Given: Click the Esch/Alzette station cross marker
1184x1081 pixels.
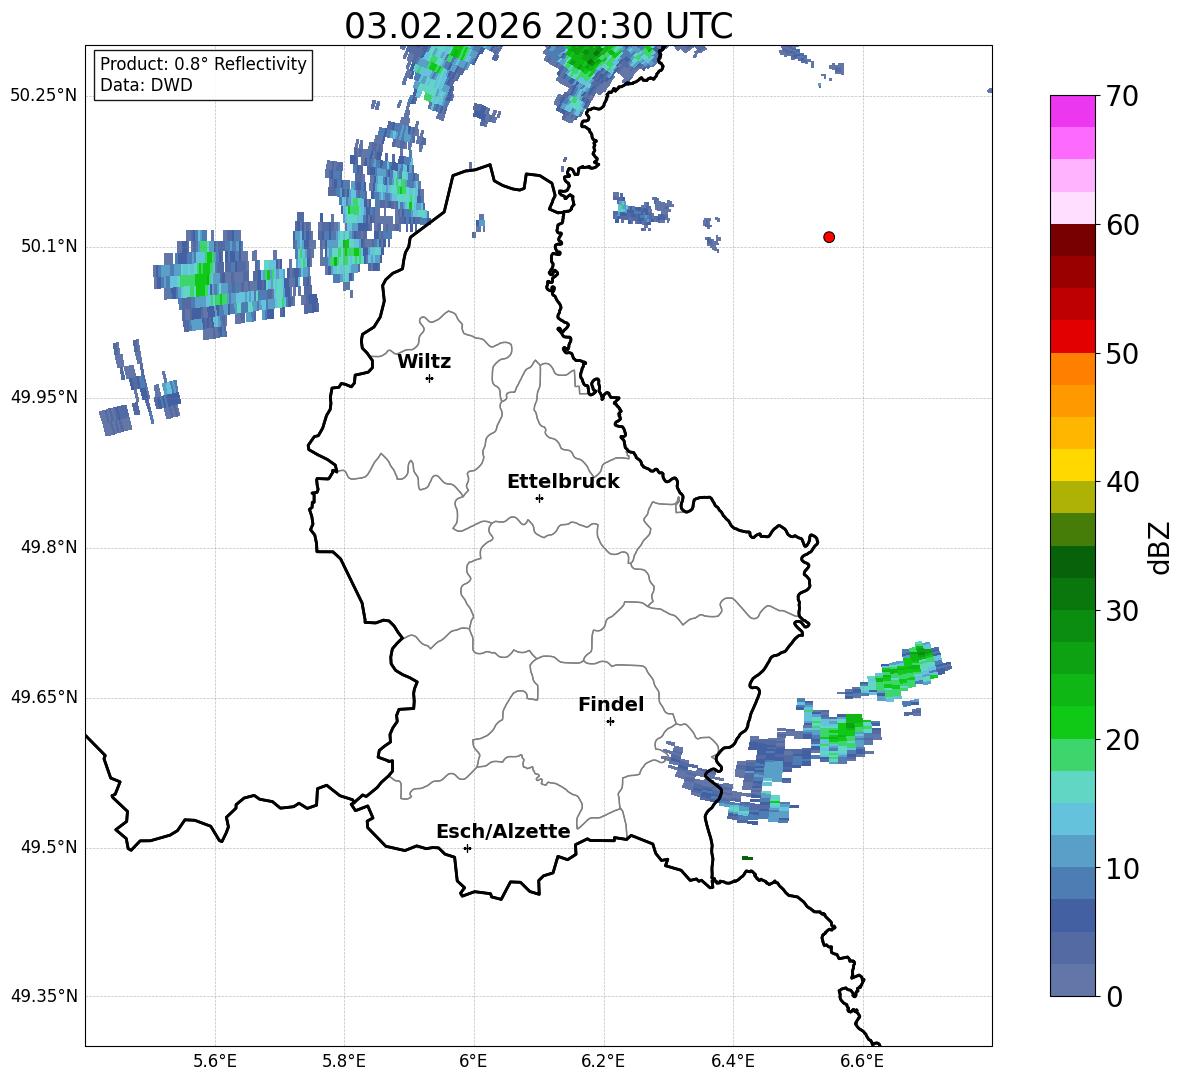Looking at the screenshot, I should 467,848.
